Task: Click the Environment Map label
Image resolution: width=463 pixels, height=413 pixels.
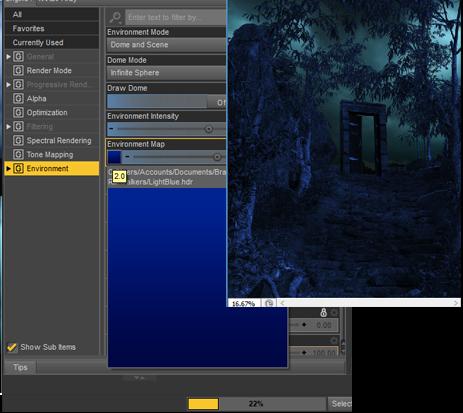Action: click(x=136, y=144)
